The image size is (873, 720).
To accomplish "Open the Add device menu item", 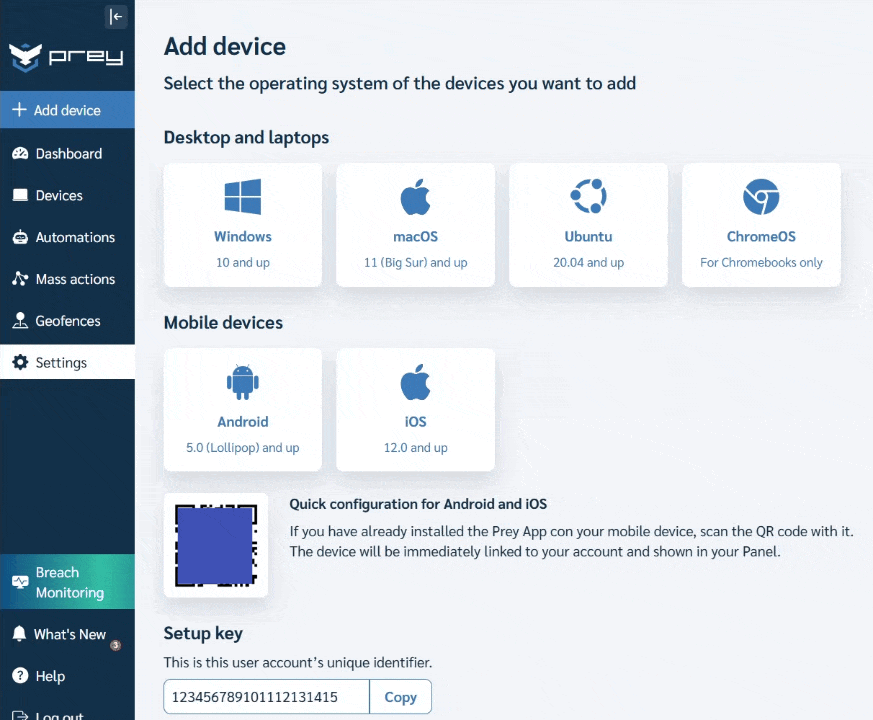I will (67, 110).
